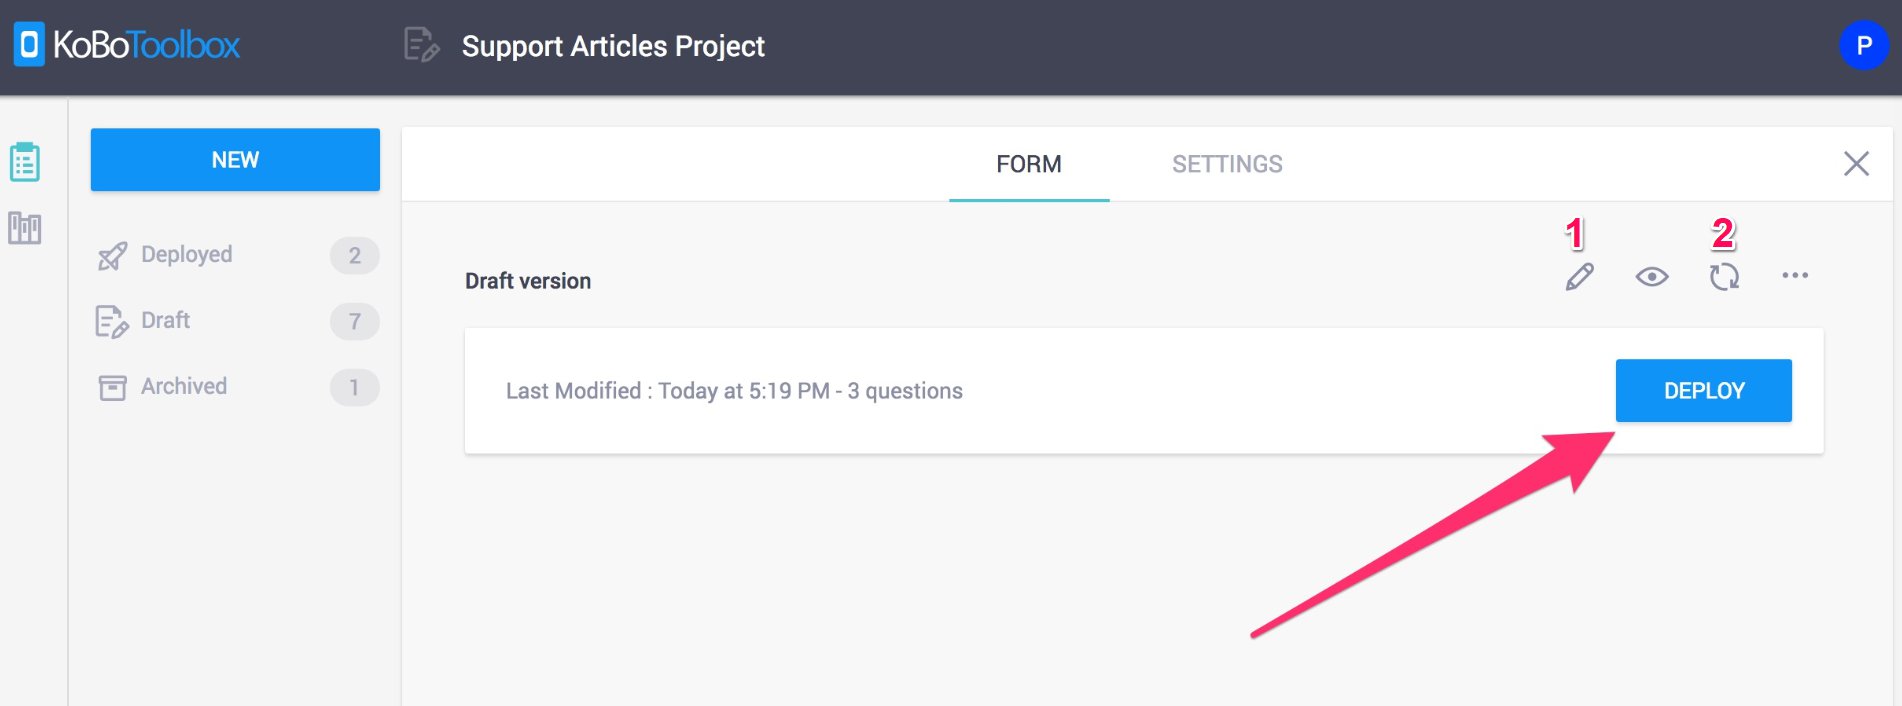1902x706 pixels.
Task: Open the Library icon in sidebar
Action: click(x=25, y=229)
